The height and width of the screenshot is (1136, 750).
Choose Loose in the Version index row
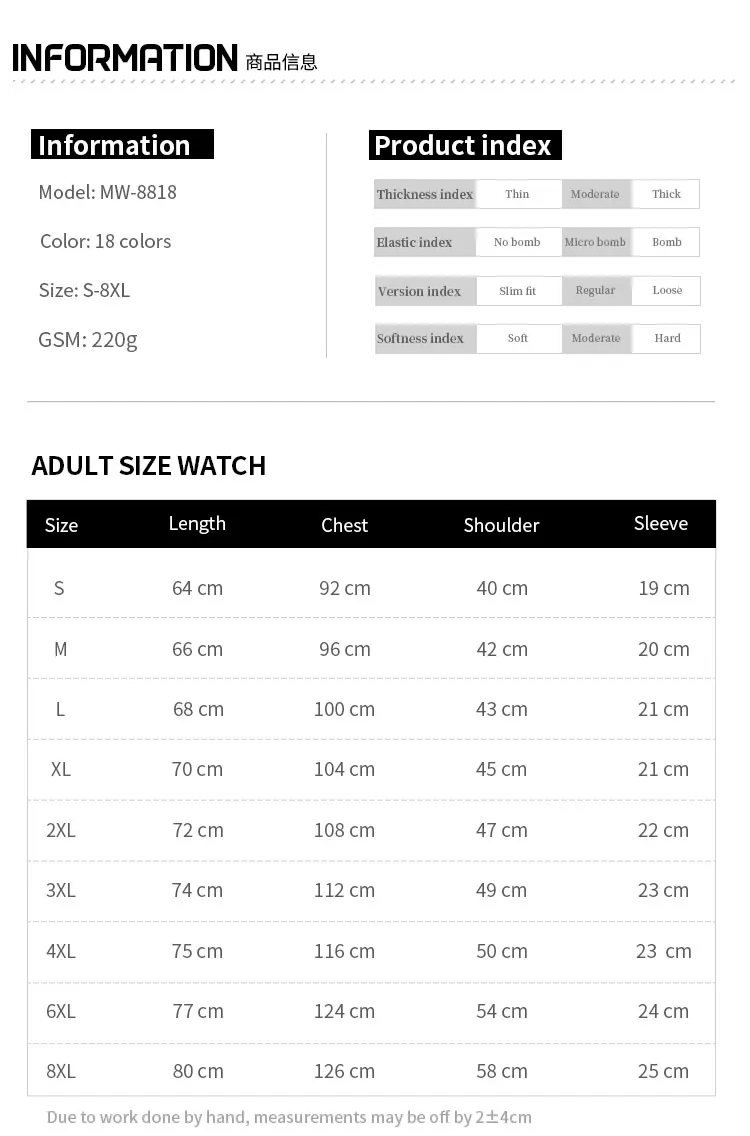[x=667, y=291]
